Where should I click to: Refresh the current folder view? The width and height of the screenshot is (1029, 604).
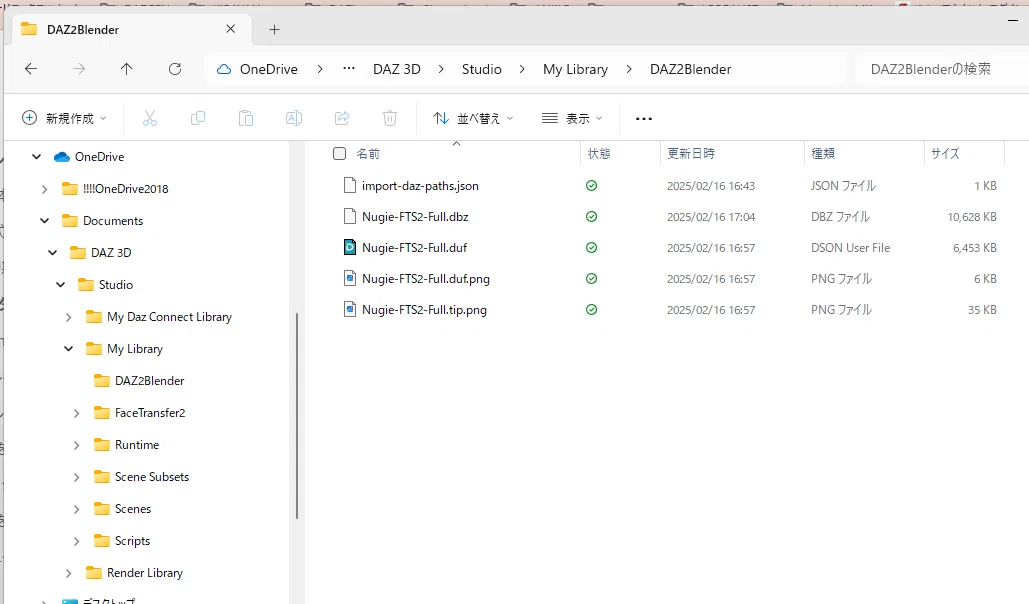click(x=175, y=69)
